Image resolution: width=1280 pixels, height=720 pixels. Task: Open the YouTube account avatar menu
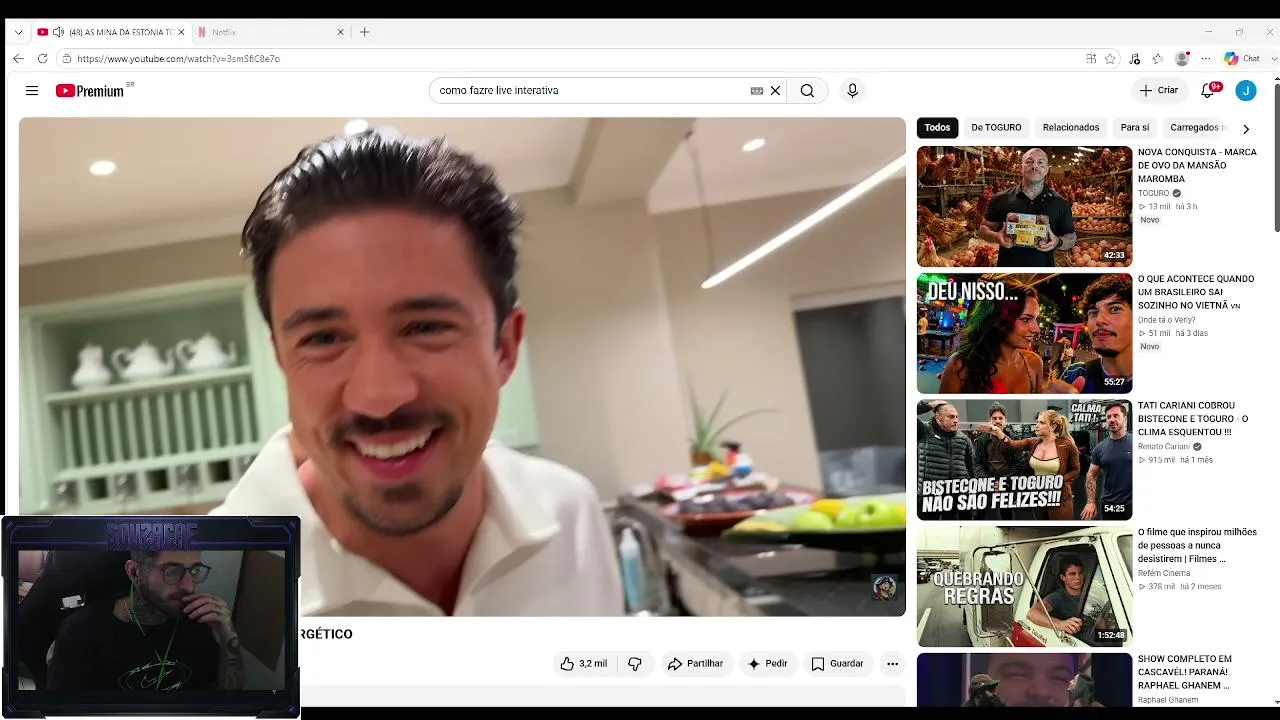tap(1246, 91)
